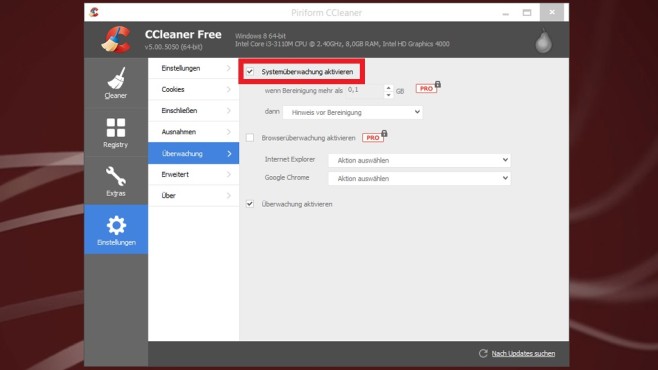Open the Einschließen settings page
Viewport: 658px width, 370px height.
pos(193,111)
